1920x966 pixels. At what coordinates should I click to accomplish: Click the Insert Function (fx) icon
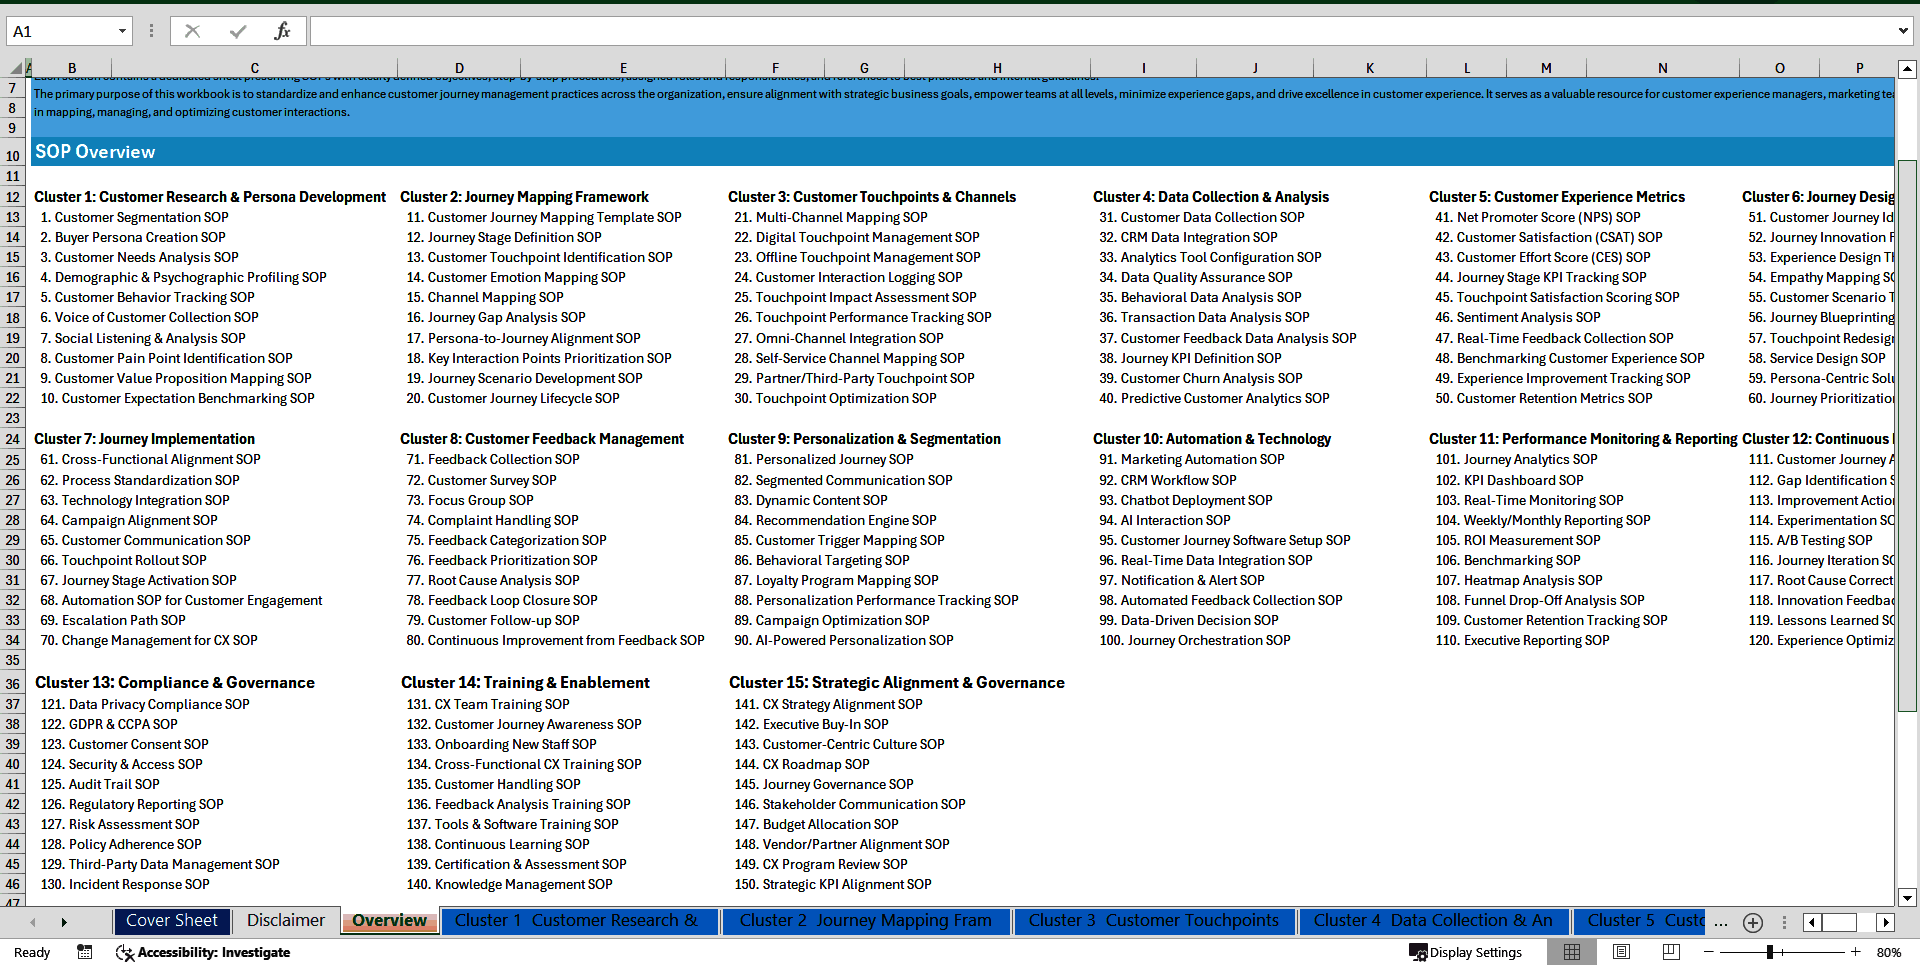[281, 30]
